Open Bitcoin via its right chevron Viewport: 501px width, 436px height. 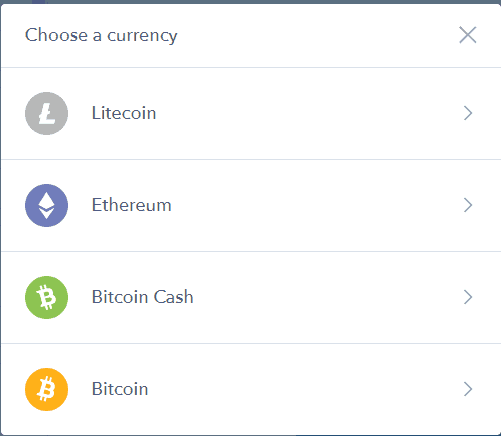point(468,389)
